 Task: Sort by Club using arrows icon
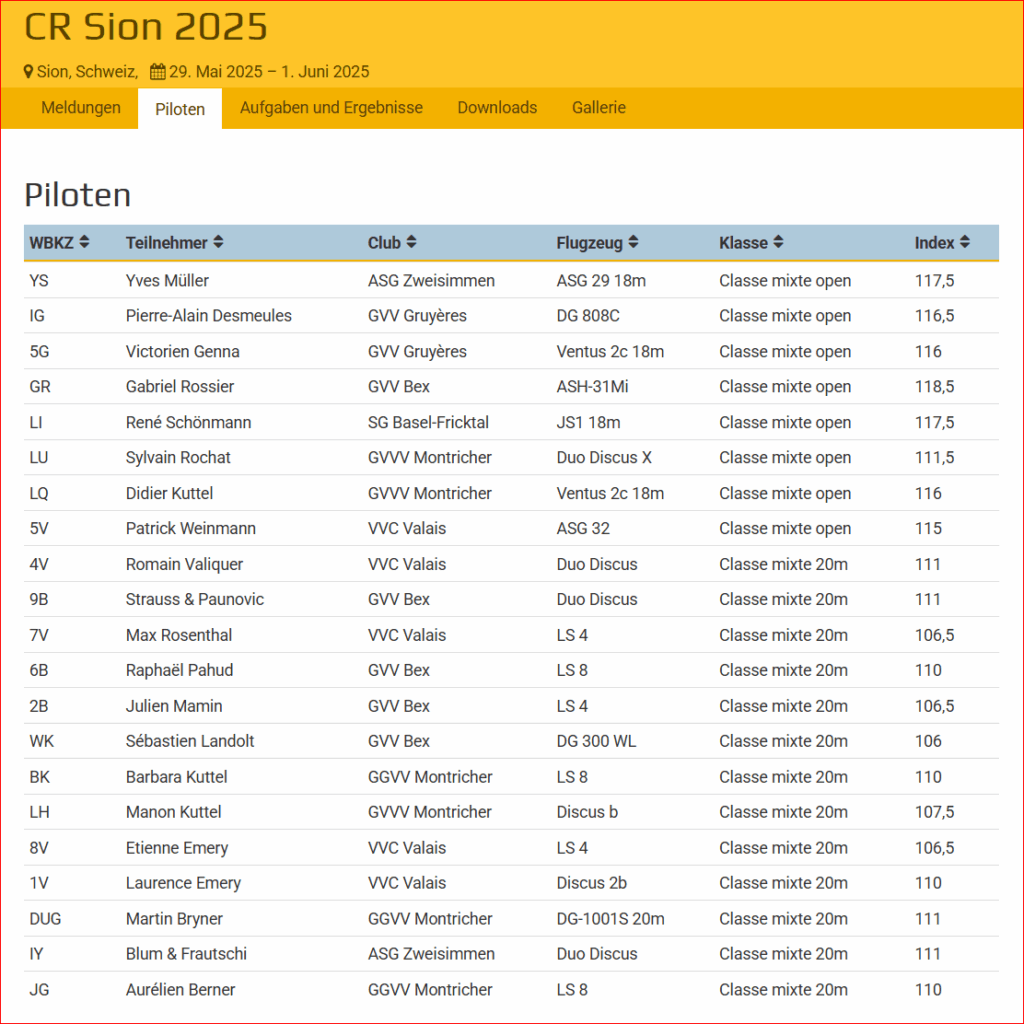point(411,242)
